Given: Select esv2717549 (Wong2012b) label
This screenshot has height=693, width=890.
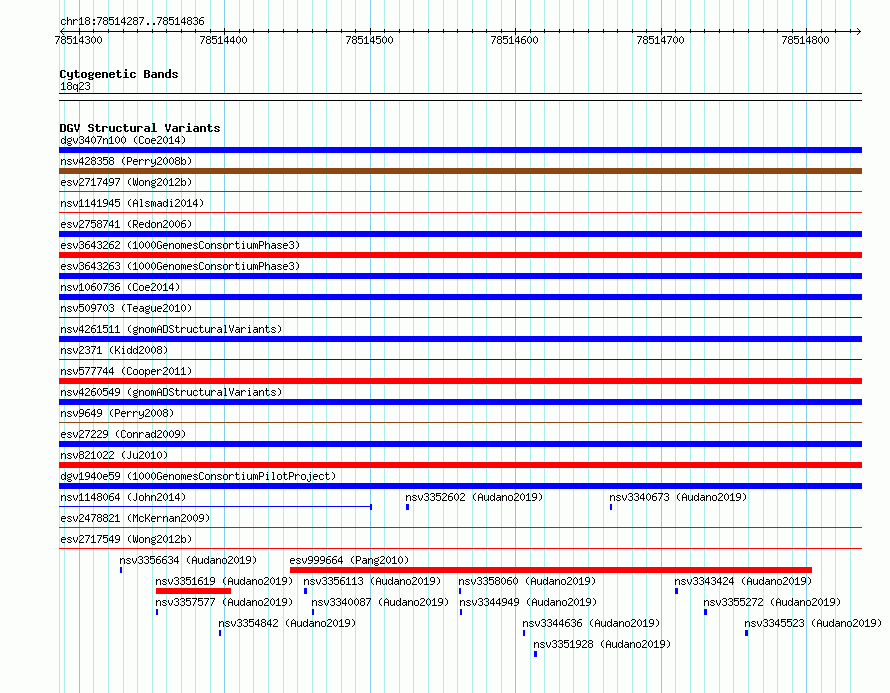Looking at the screenshot, I should click(x=126, y=539).
